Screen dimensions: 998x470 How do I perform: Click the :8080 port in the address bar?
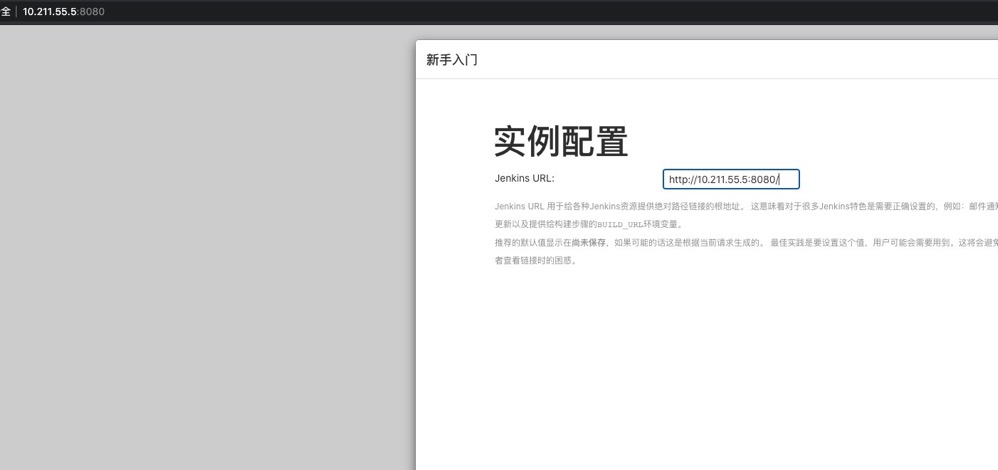[90, 11]
